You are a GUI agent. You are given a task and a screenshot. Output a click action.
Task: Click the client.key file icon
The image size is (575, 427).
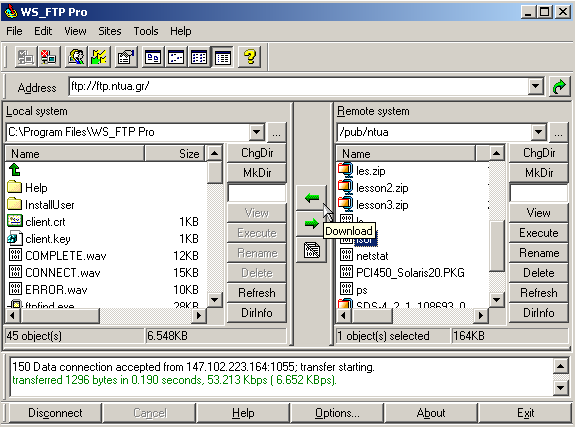tap(15, 238)
